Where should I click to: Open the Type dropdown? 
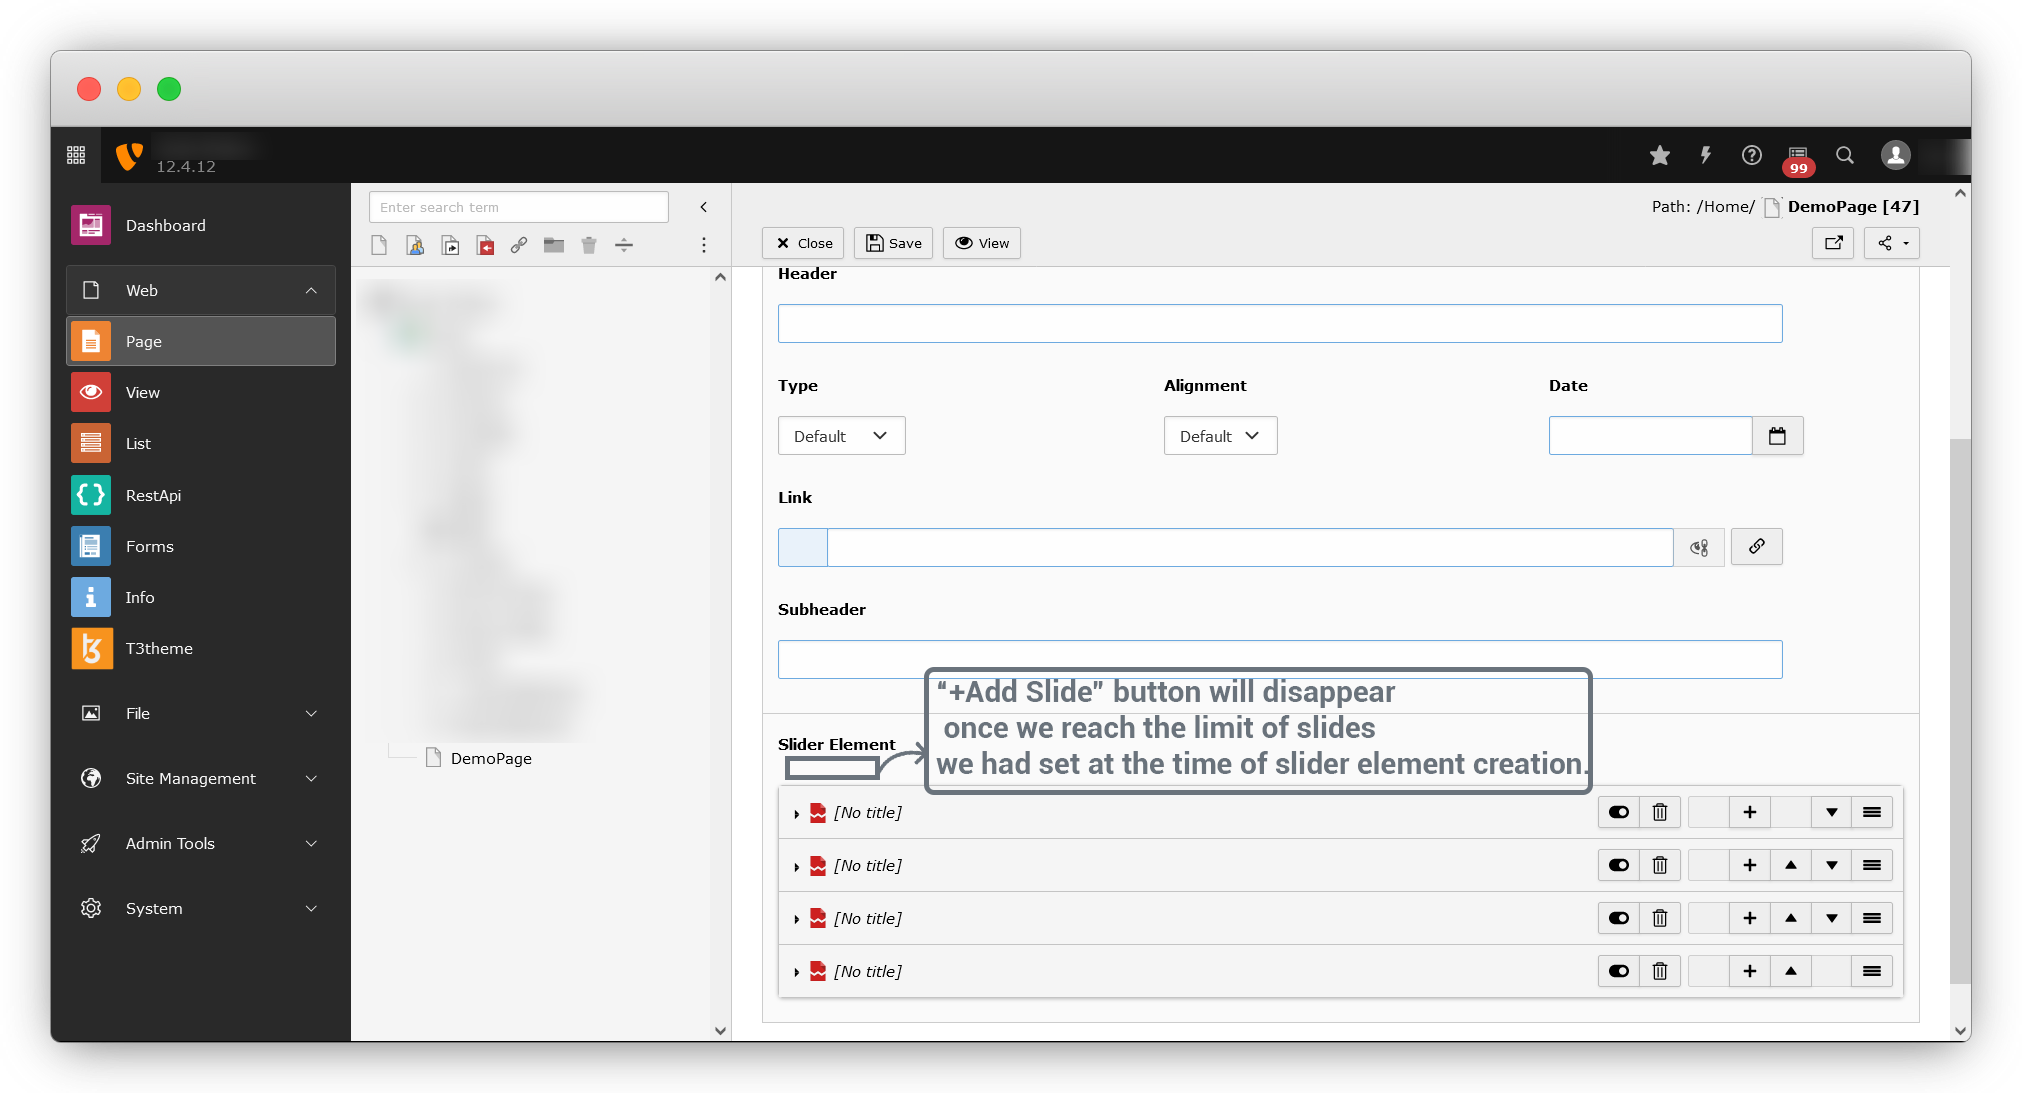pyautogui.click(x=841, y=436)
